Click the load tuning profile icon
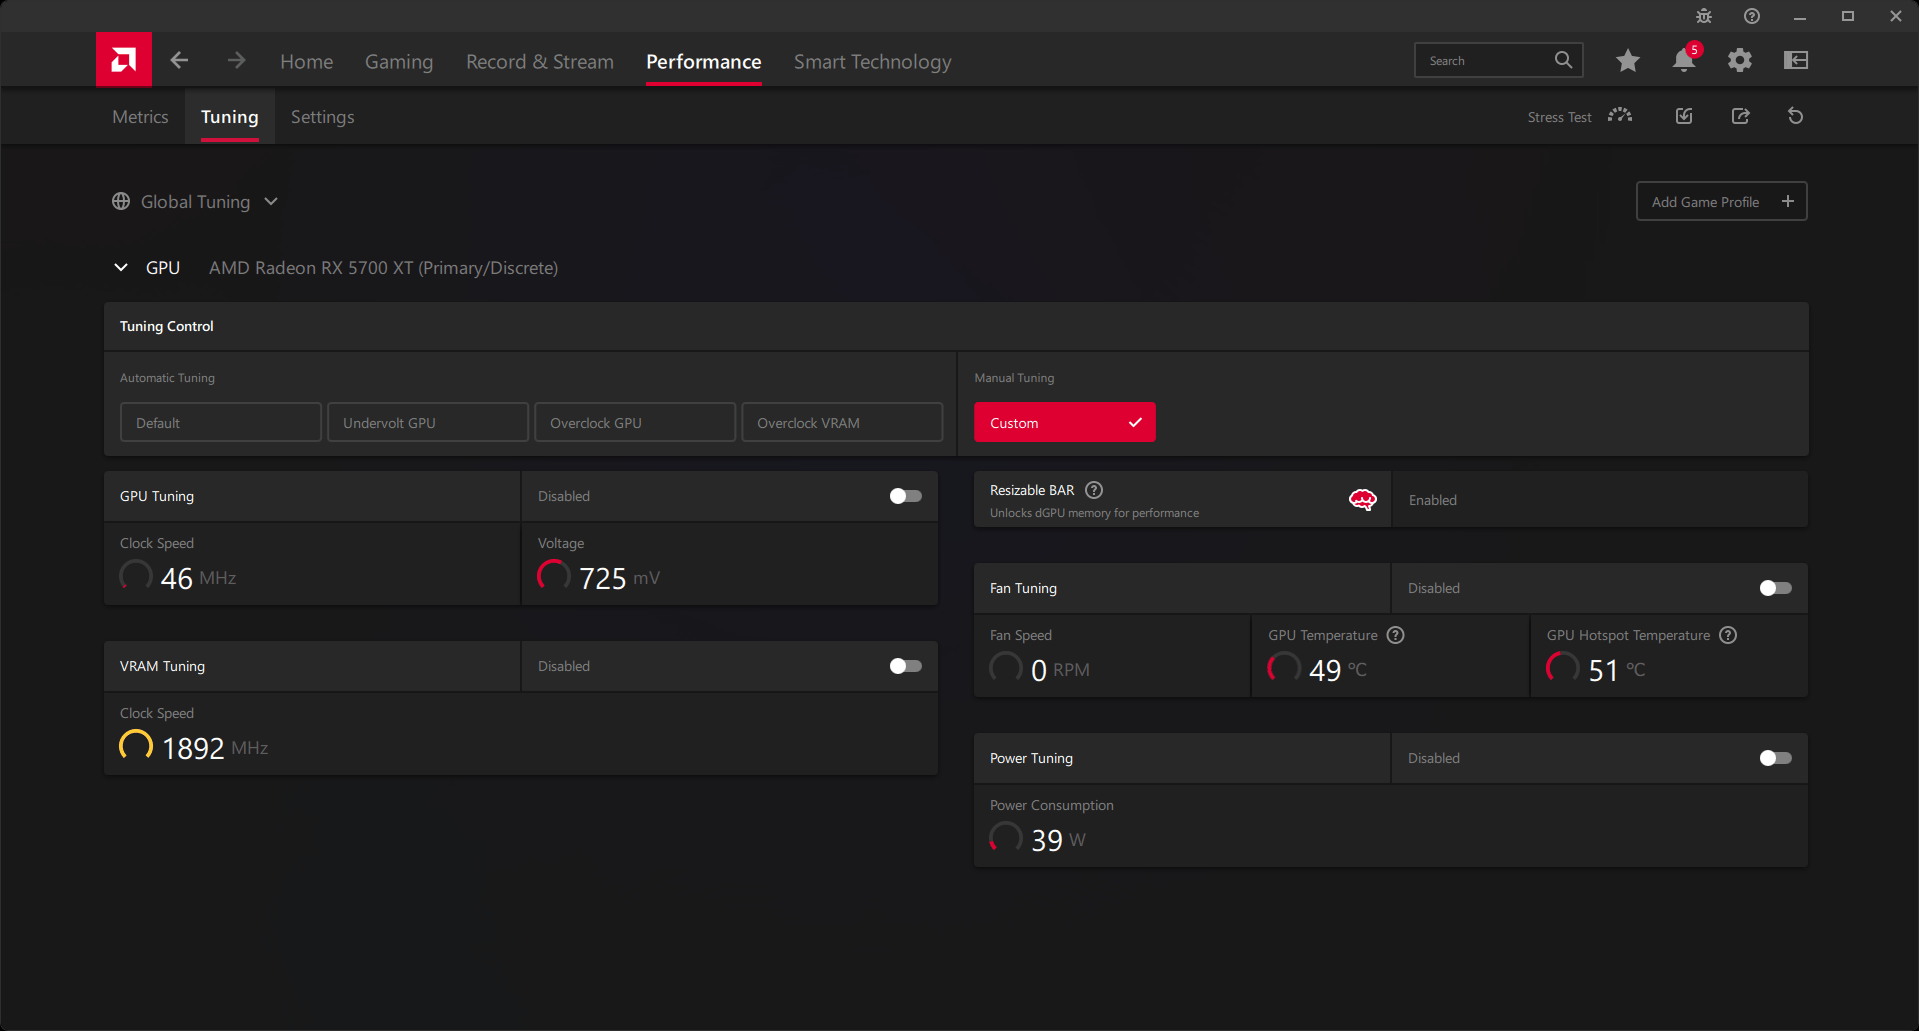The width and height of the screenshot is (1919, 1031). (x=1684, y=116)
